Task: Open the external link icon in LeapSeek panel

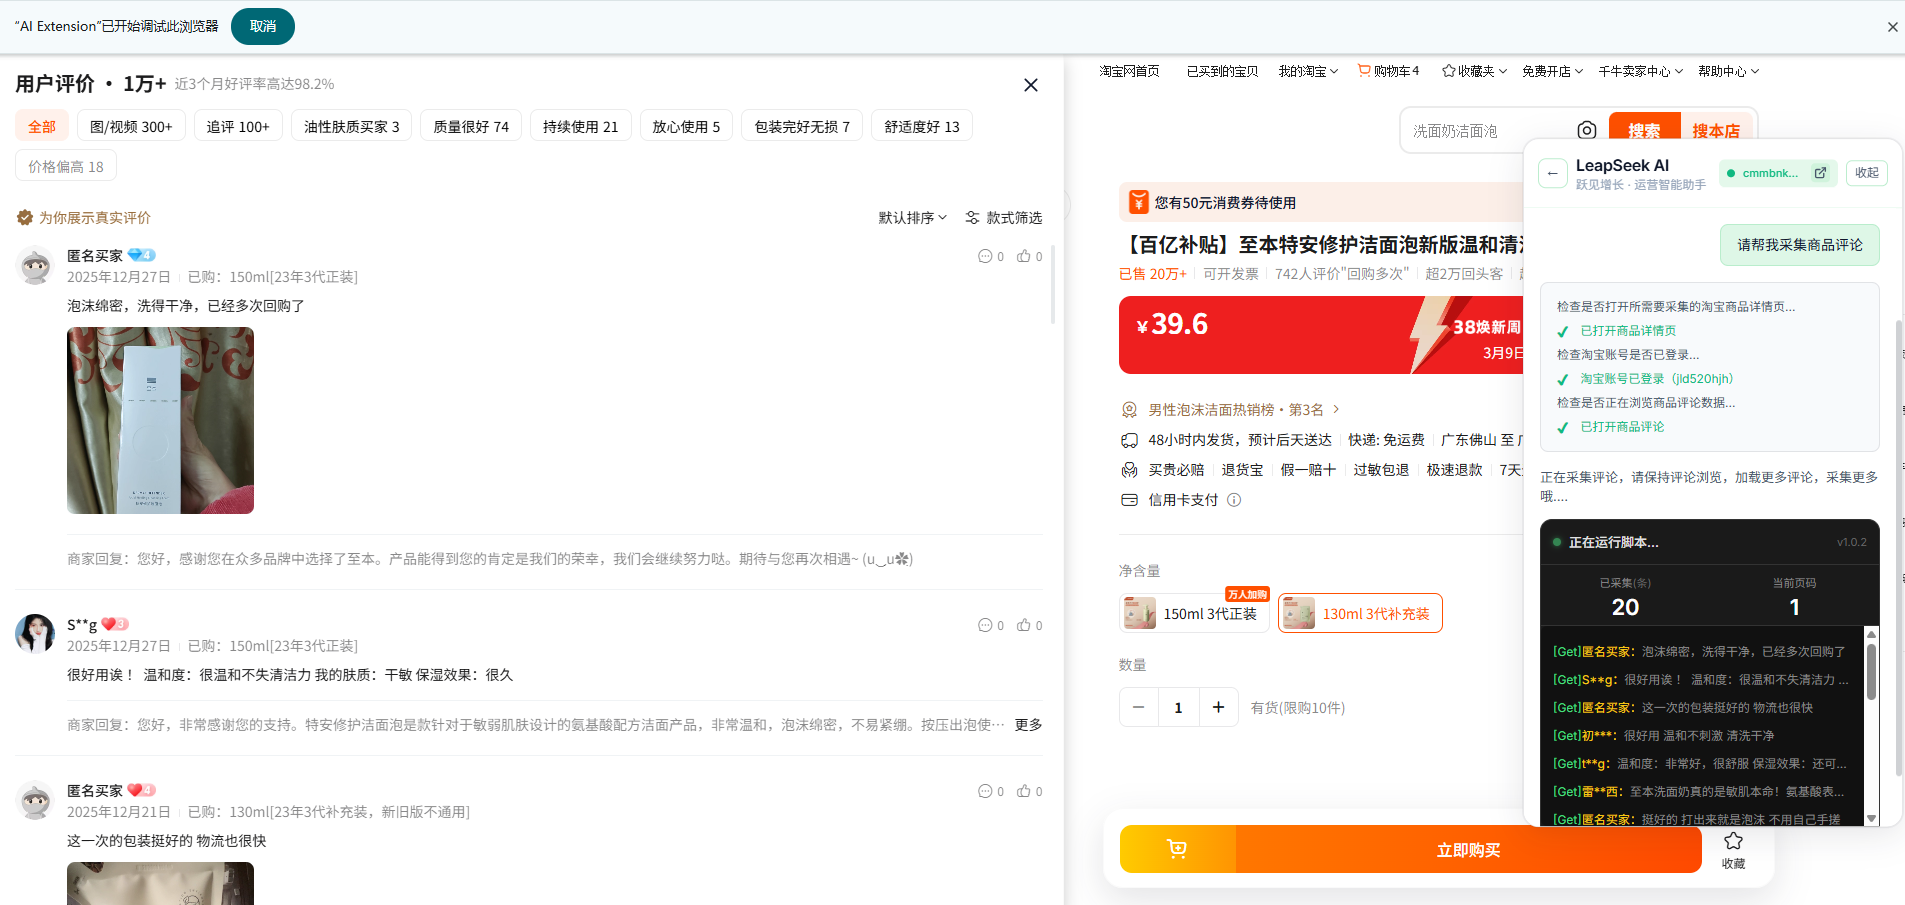Action: [1820, 173]
